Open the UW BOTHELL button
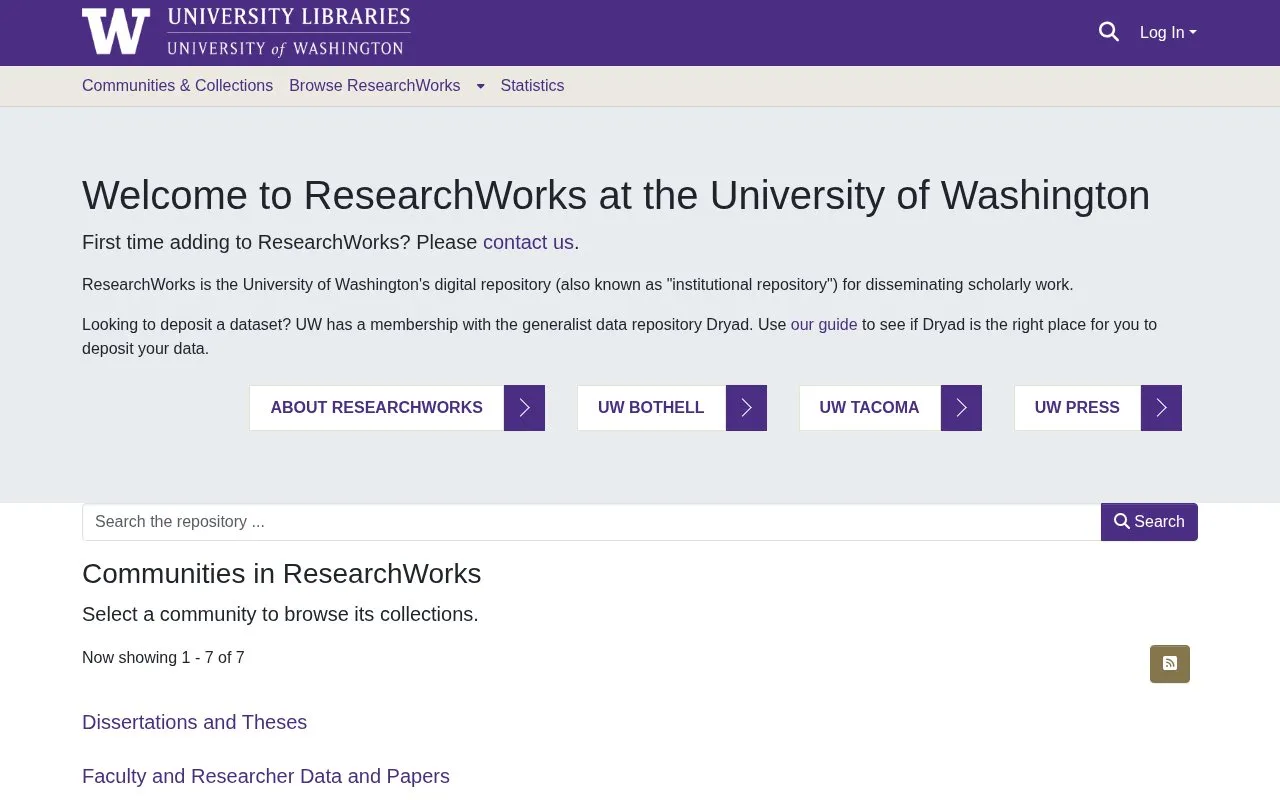The image size is (1280, 800). click(651, 408)
